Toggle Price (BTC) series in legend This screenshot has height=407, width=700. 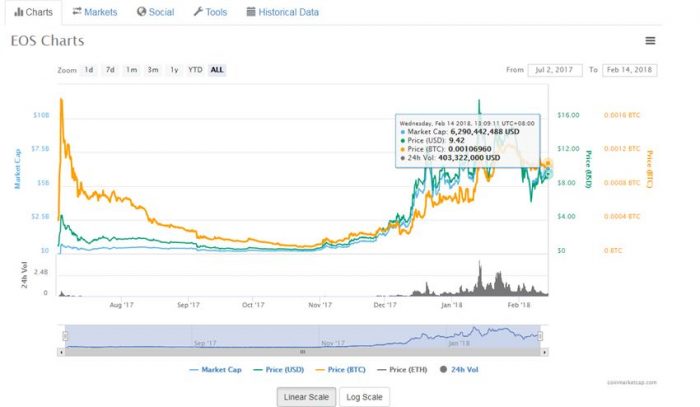340,370
